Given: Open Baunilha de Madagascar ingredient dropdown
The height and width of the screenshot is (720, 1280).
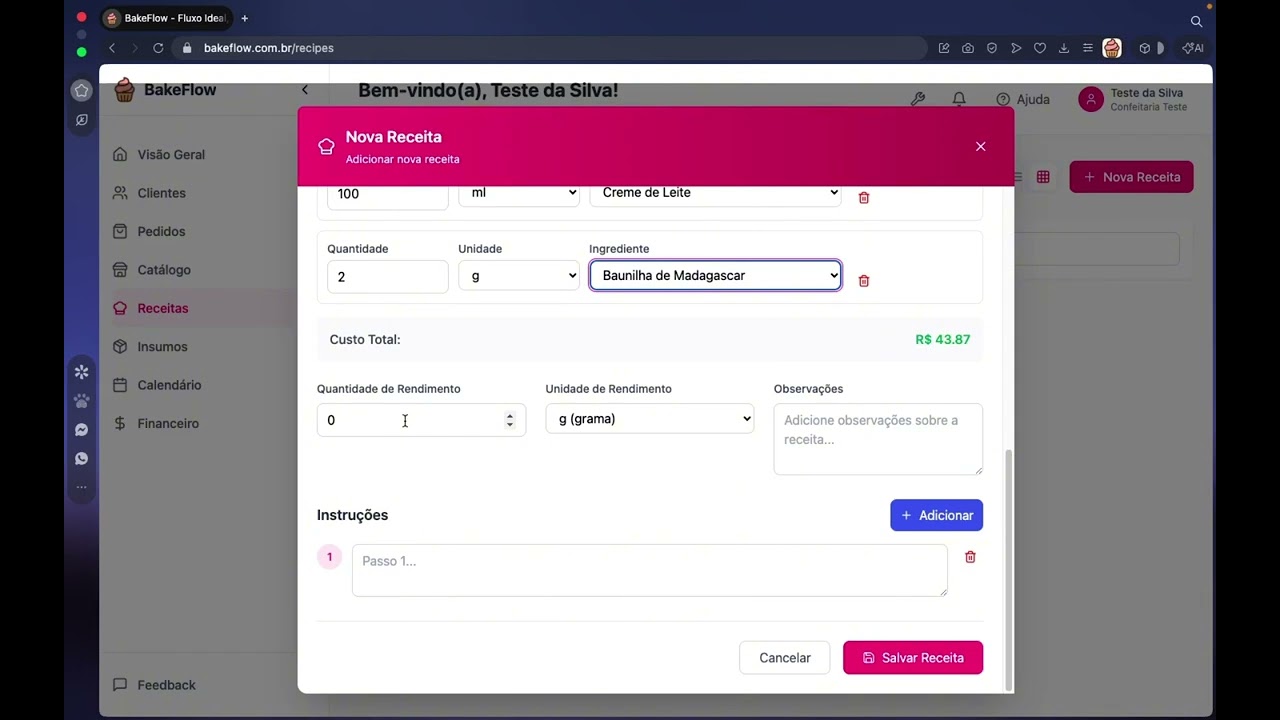Looking at the screenshot, I should (715, 276).
